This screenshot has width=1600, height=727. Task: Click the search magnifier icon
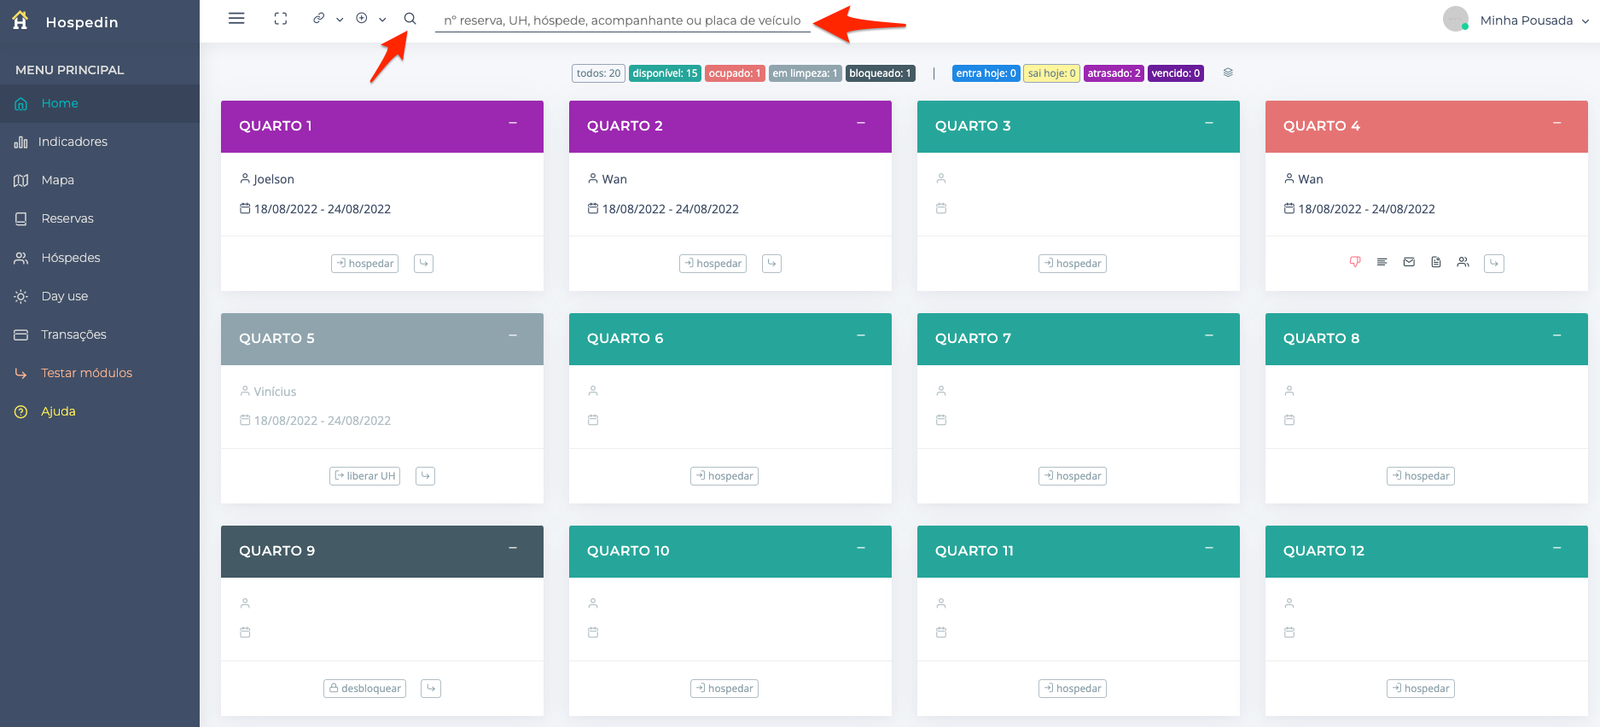pos(410,18)
